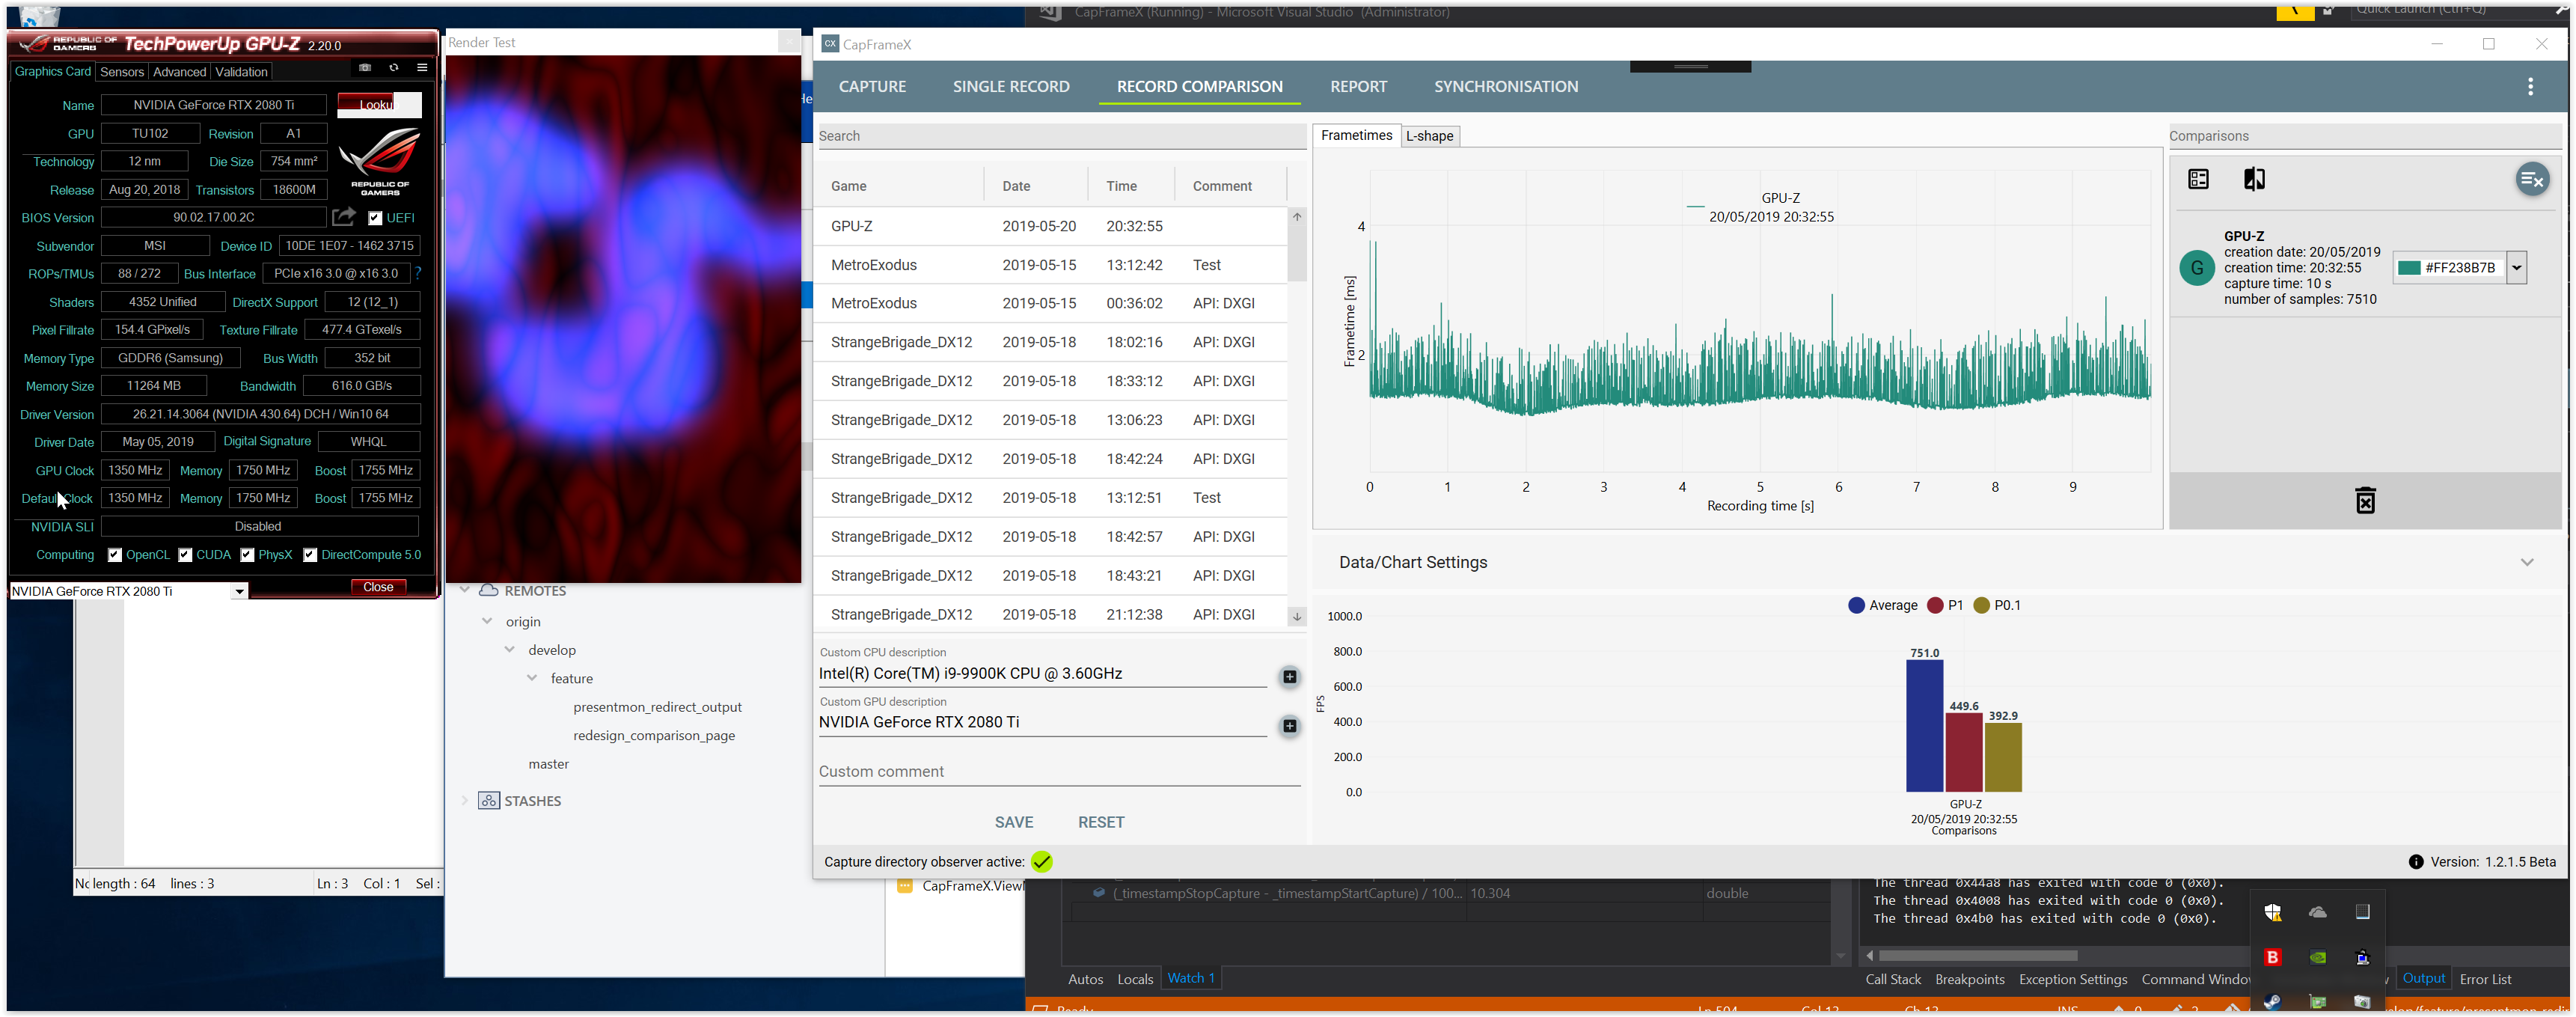Expand the Data/Chart Settings section
2576x1017 pixels.
point(2526,562)
